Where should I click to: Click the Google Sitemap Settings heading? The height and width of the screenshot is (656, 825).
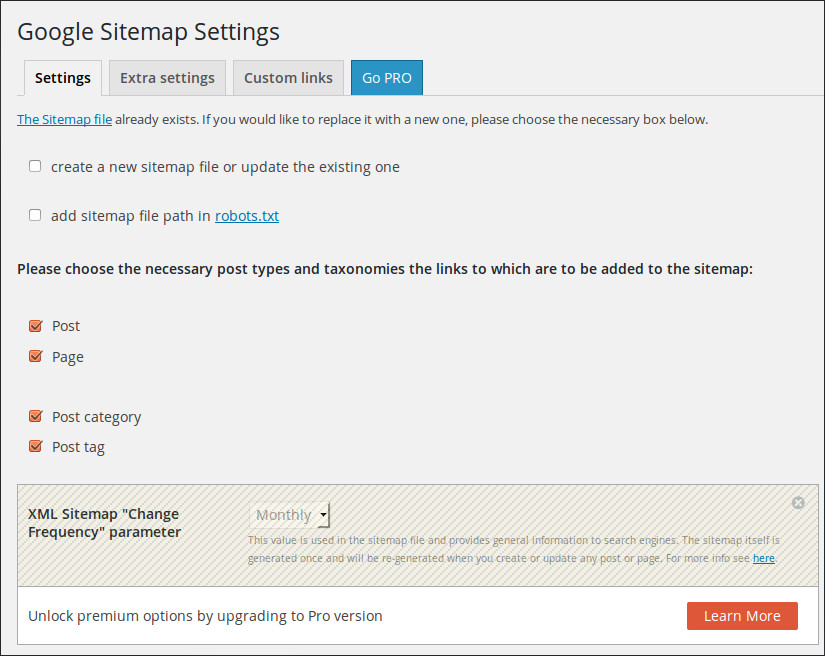click(148, 32)
